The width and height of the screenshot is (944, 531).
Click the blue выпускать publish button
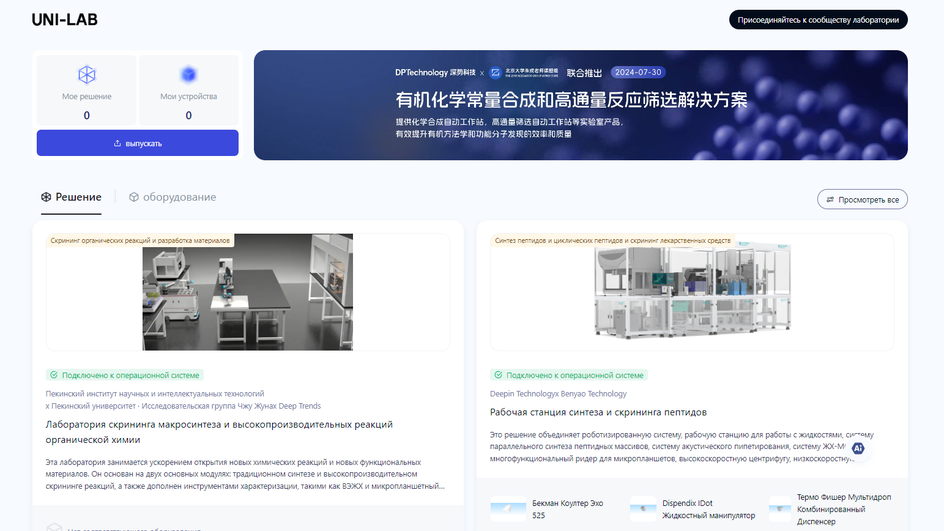click(137, 143)
